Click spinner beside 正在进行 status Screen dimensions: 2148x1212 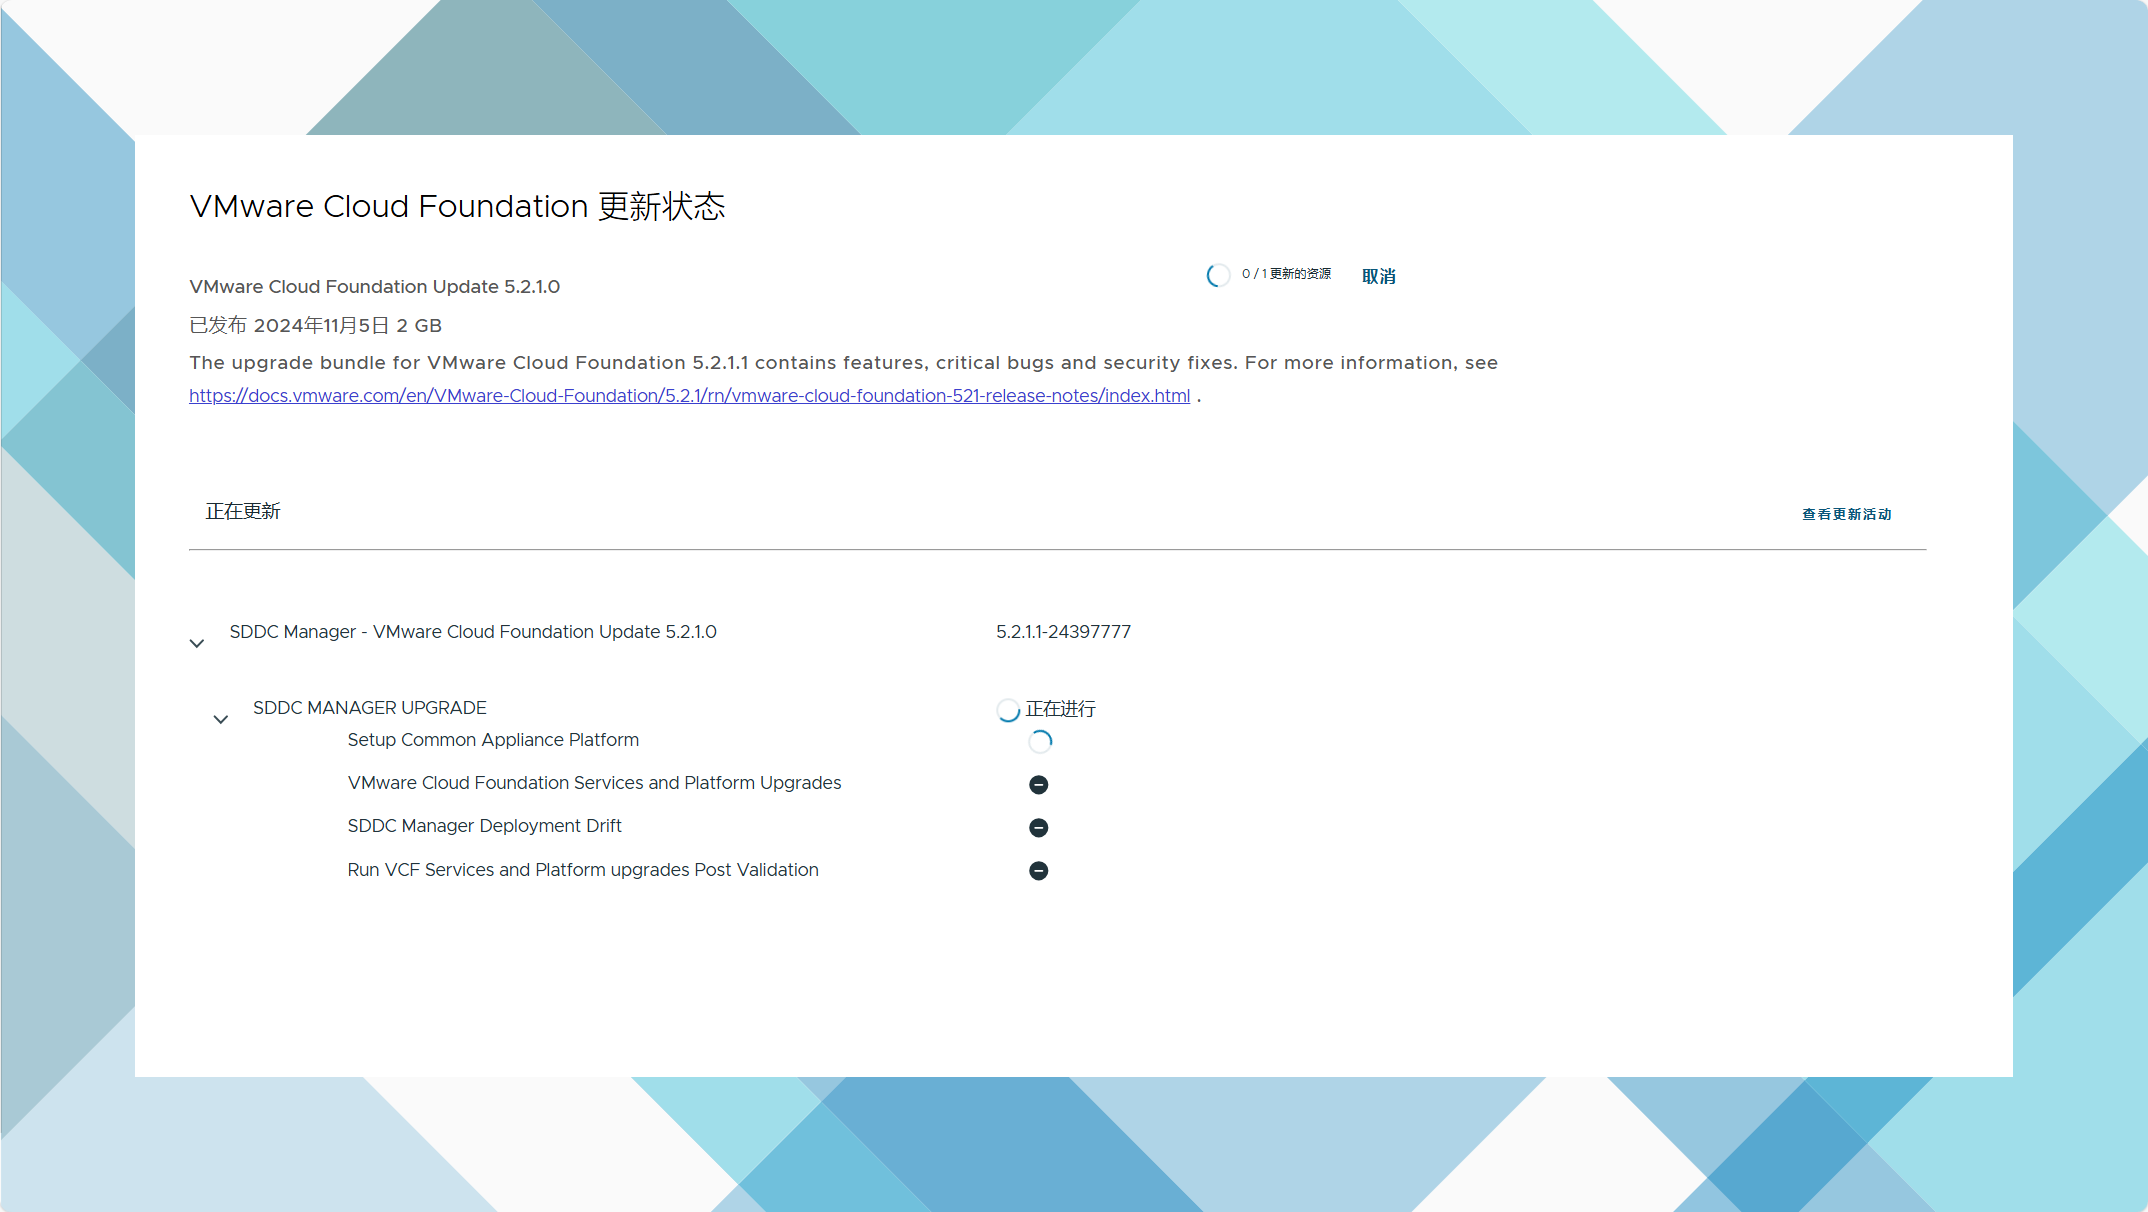click(x=1008, y=710)
